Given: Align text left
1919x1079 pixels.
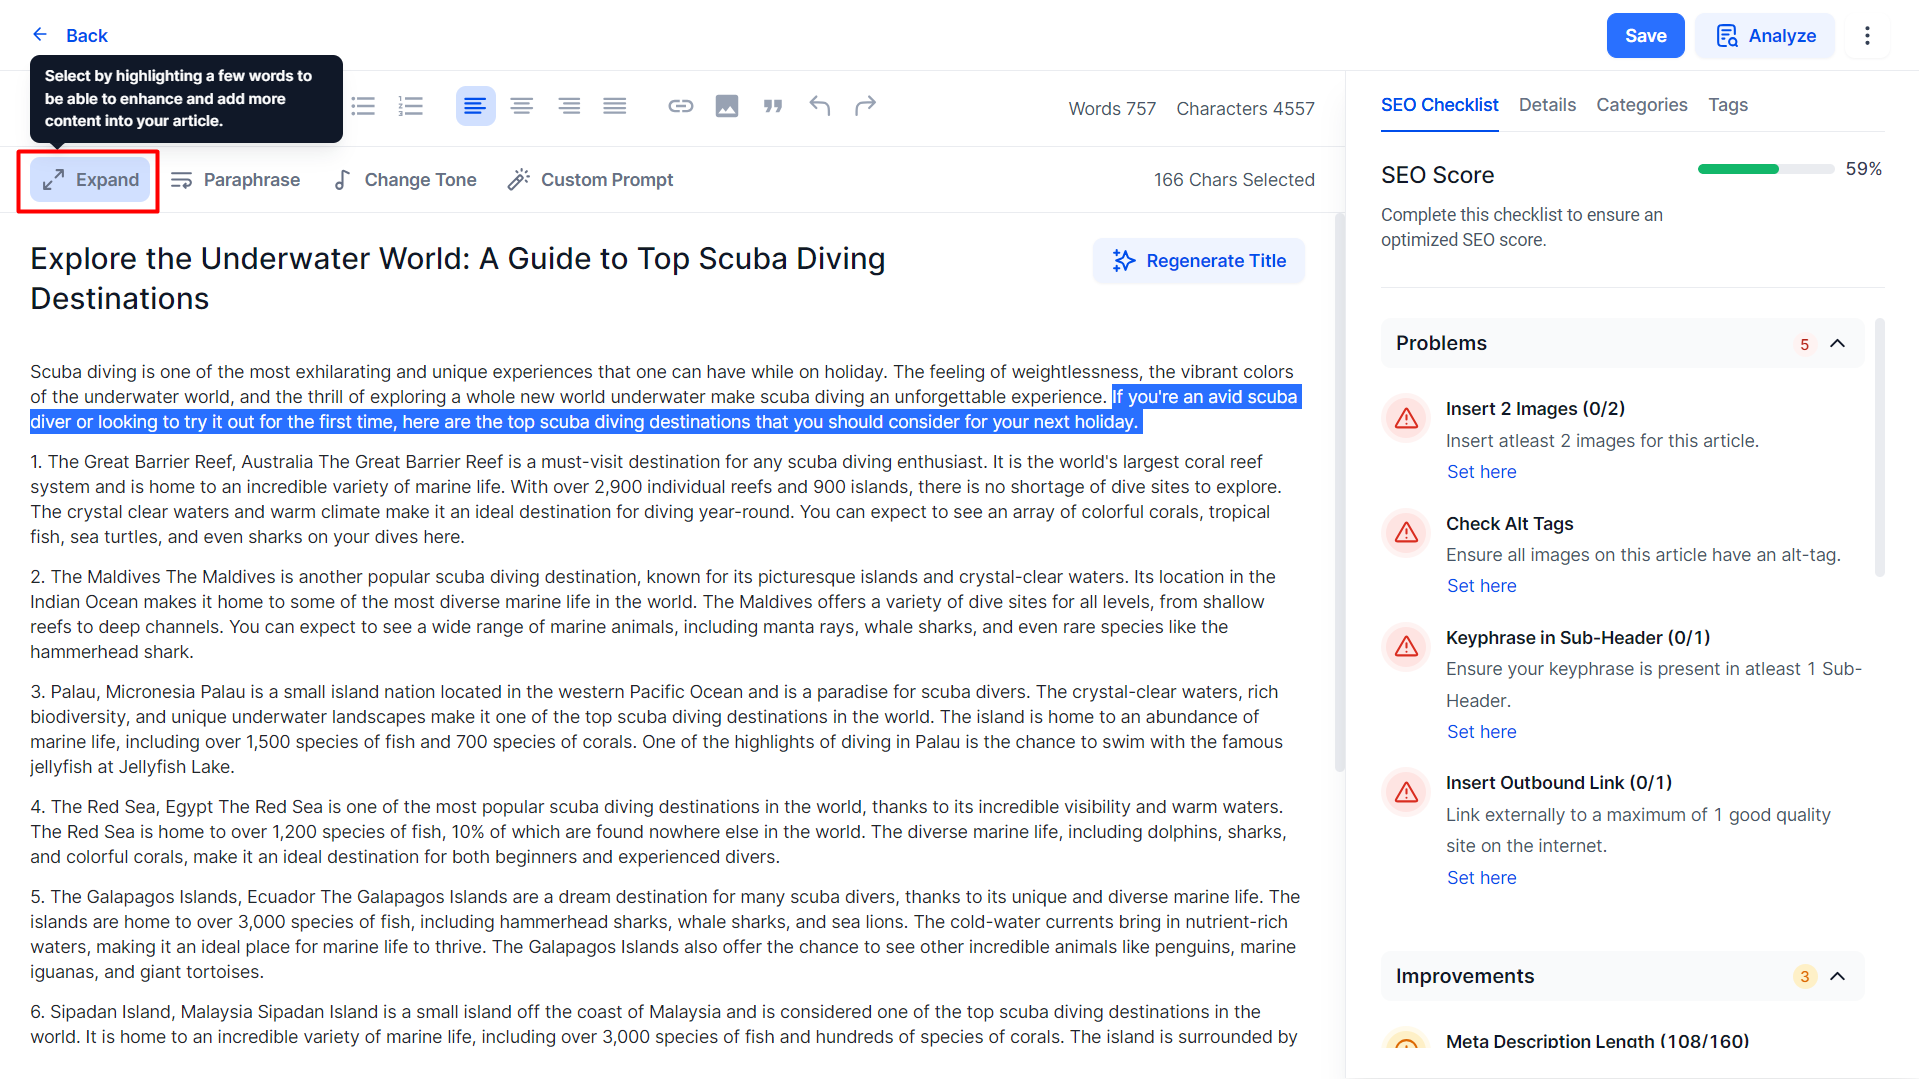Looking at the screenshot, I should click(x=475, y=106).
